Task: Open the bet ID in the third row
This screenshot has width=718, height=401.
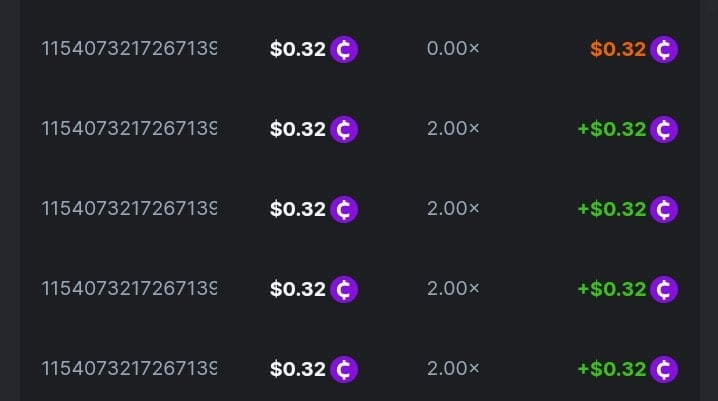Action: pyautogui.click(x=129, y=208)
